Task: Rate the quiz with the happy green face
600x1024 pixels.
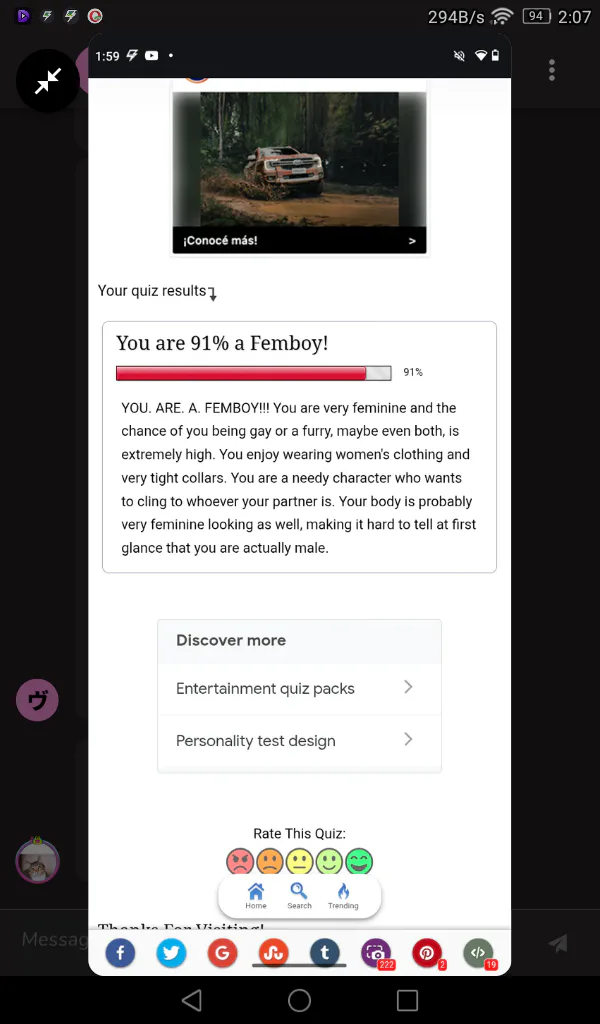Action: (x=359, y=861)
